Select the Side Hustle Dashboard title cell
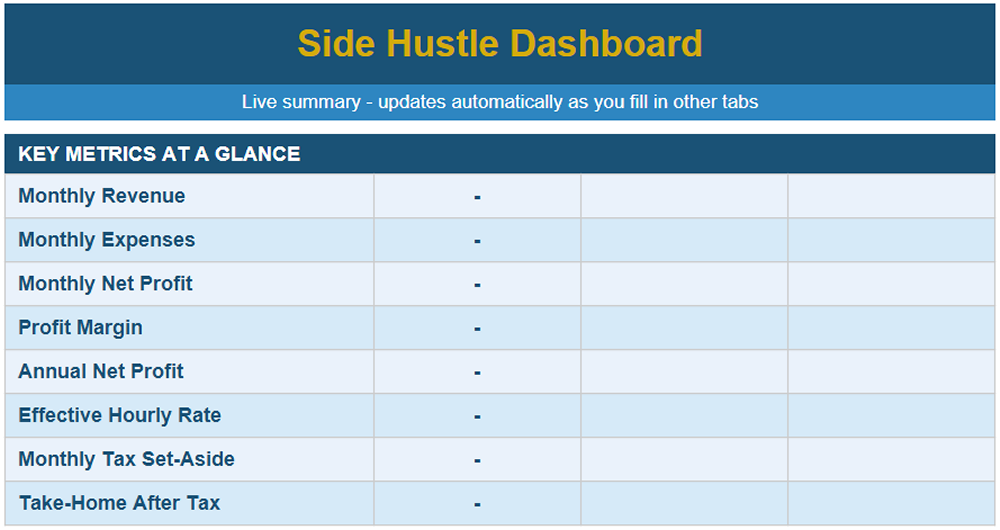The height and width of the screenshot is (530, 1000). [x=500, y=44]
